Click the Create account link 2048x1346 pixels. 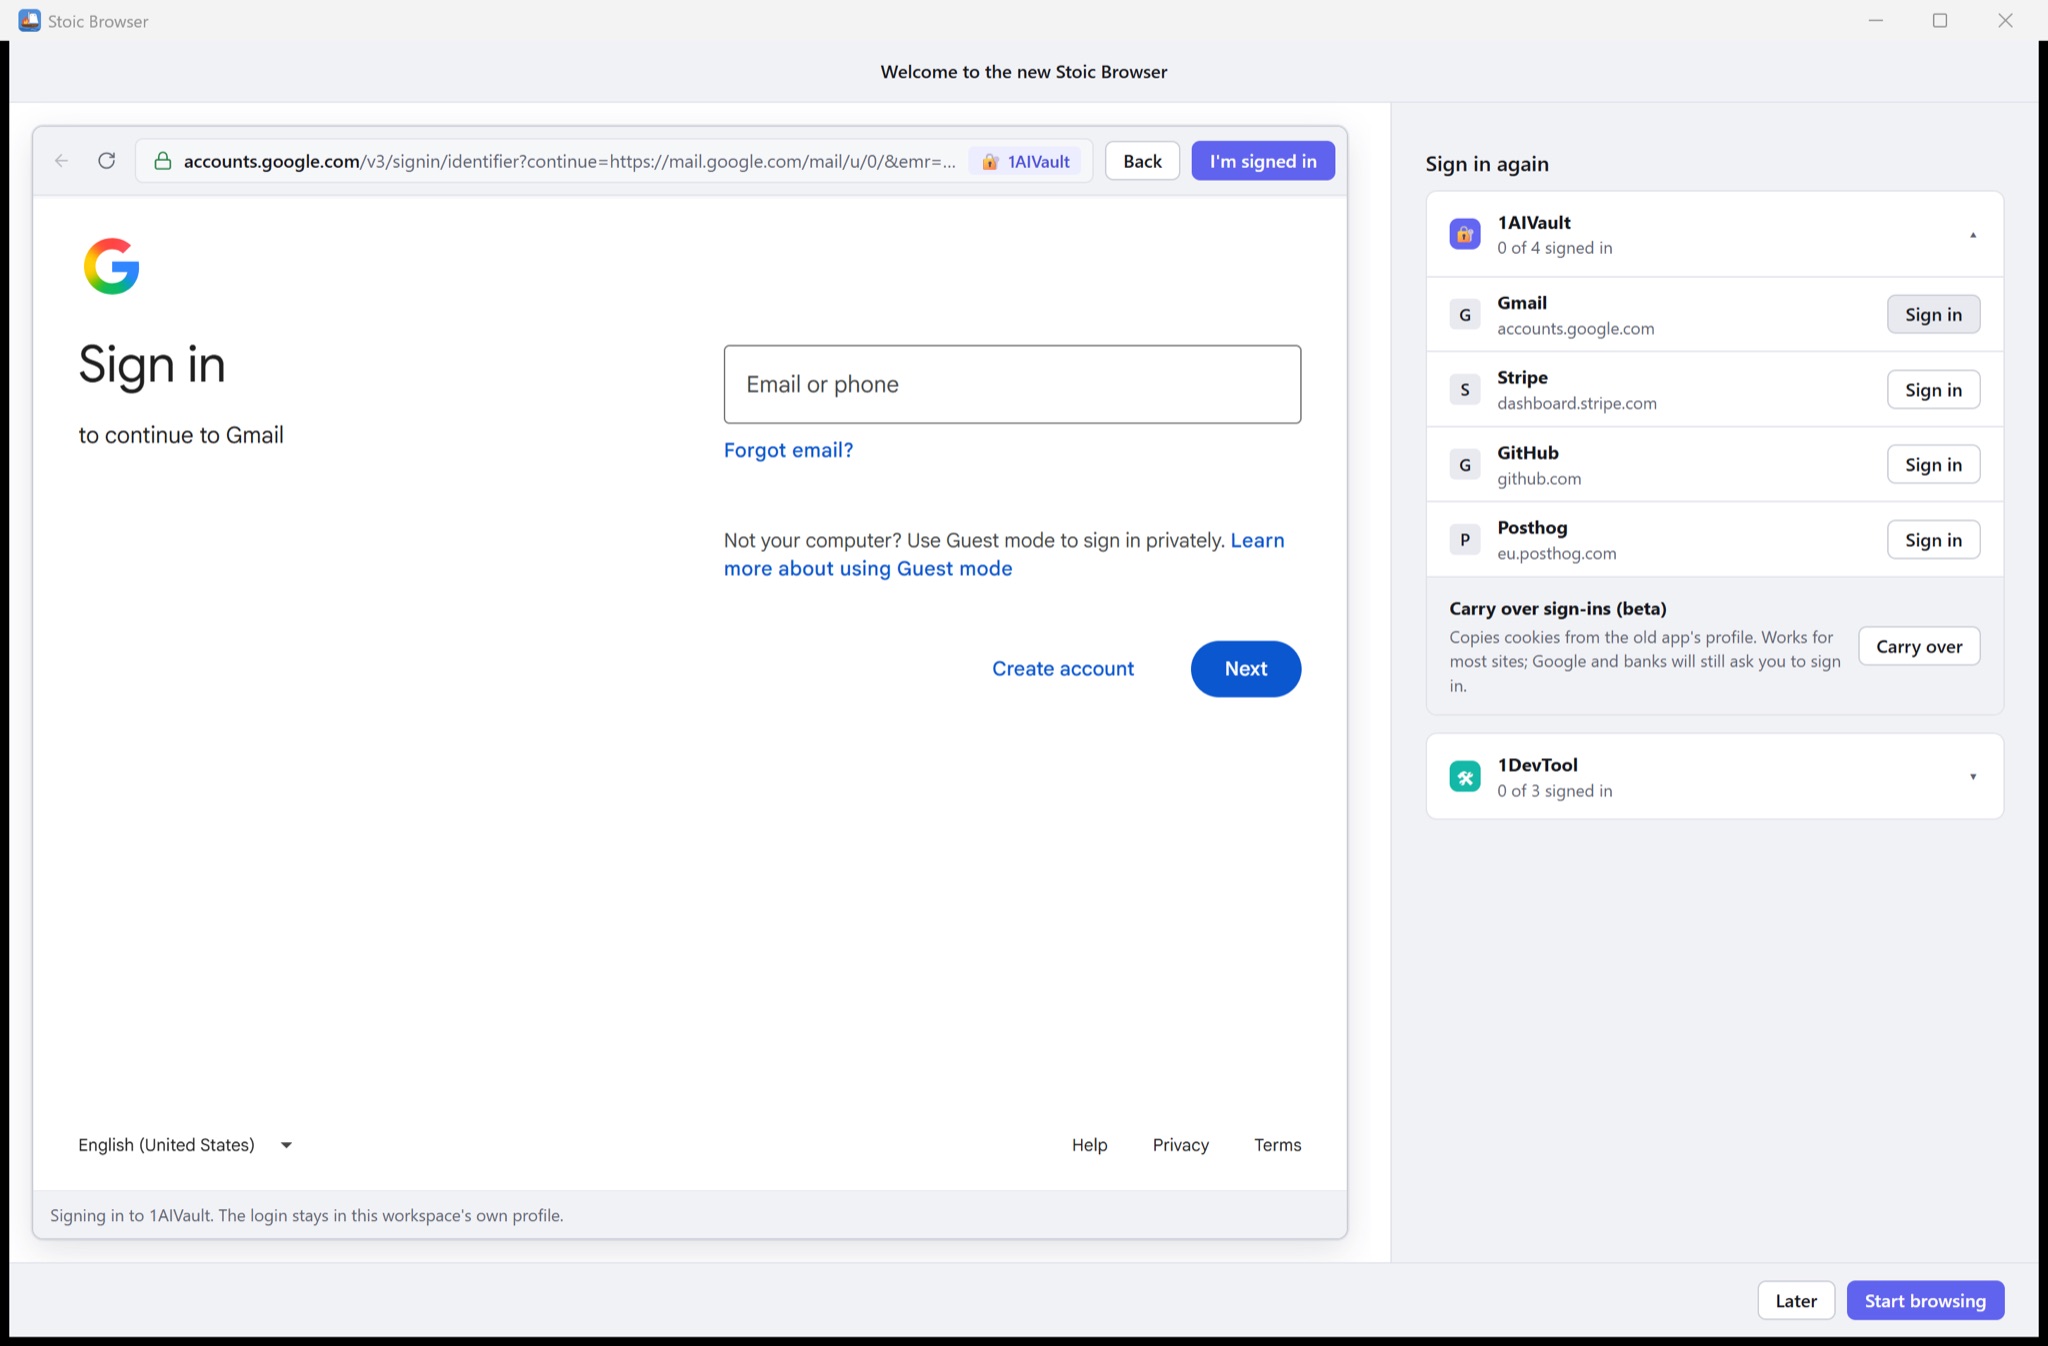tap(1063, 669)
